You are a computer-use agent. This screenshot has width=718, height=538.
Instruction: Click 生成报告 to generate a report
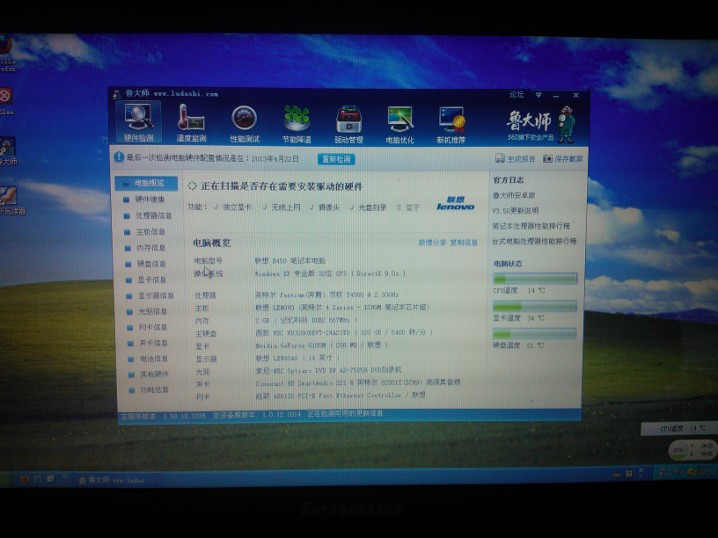pyautogui.click(x=515, y=159)
